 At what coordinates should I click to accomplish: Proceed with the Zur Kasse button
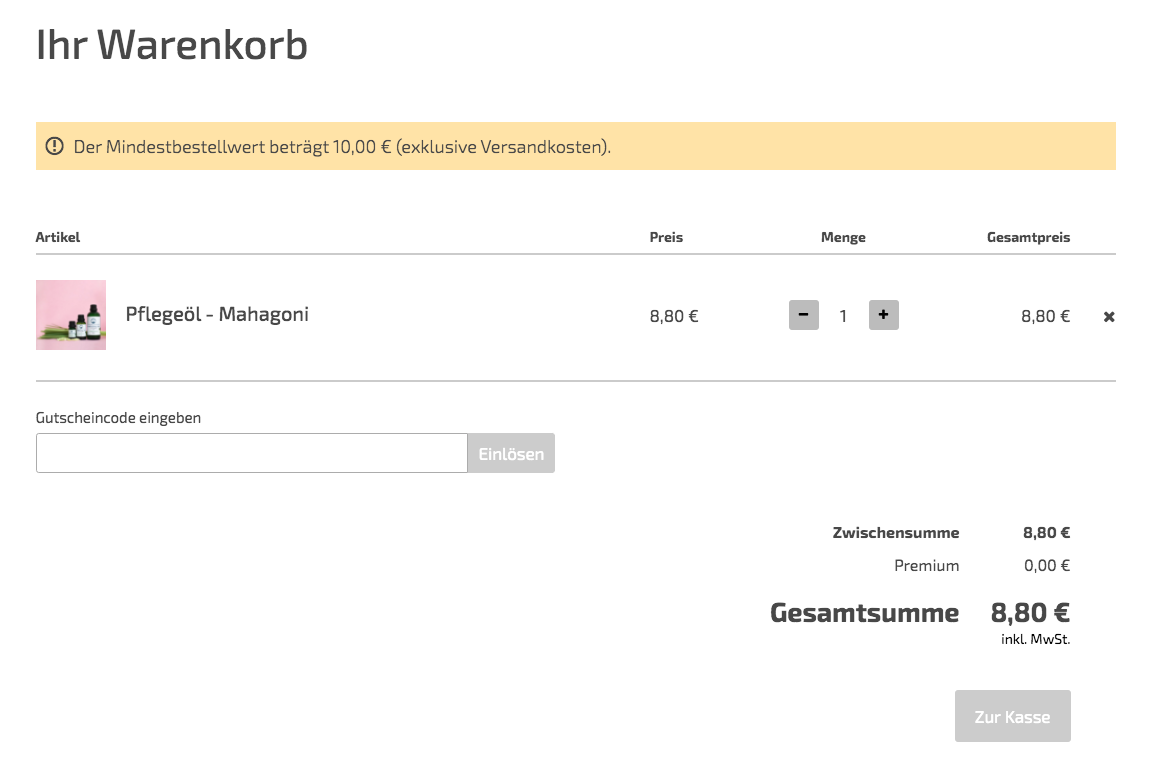click(1013, 716)
